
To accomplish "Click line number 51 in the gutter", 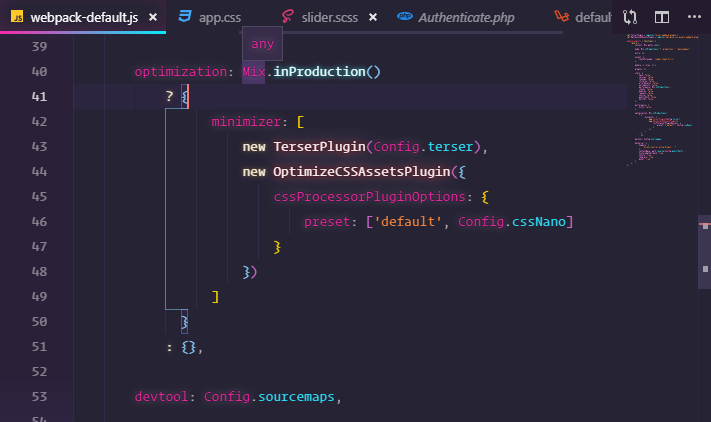I will [x=39, y=347].
